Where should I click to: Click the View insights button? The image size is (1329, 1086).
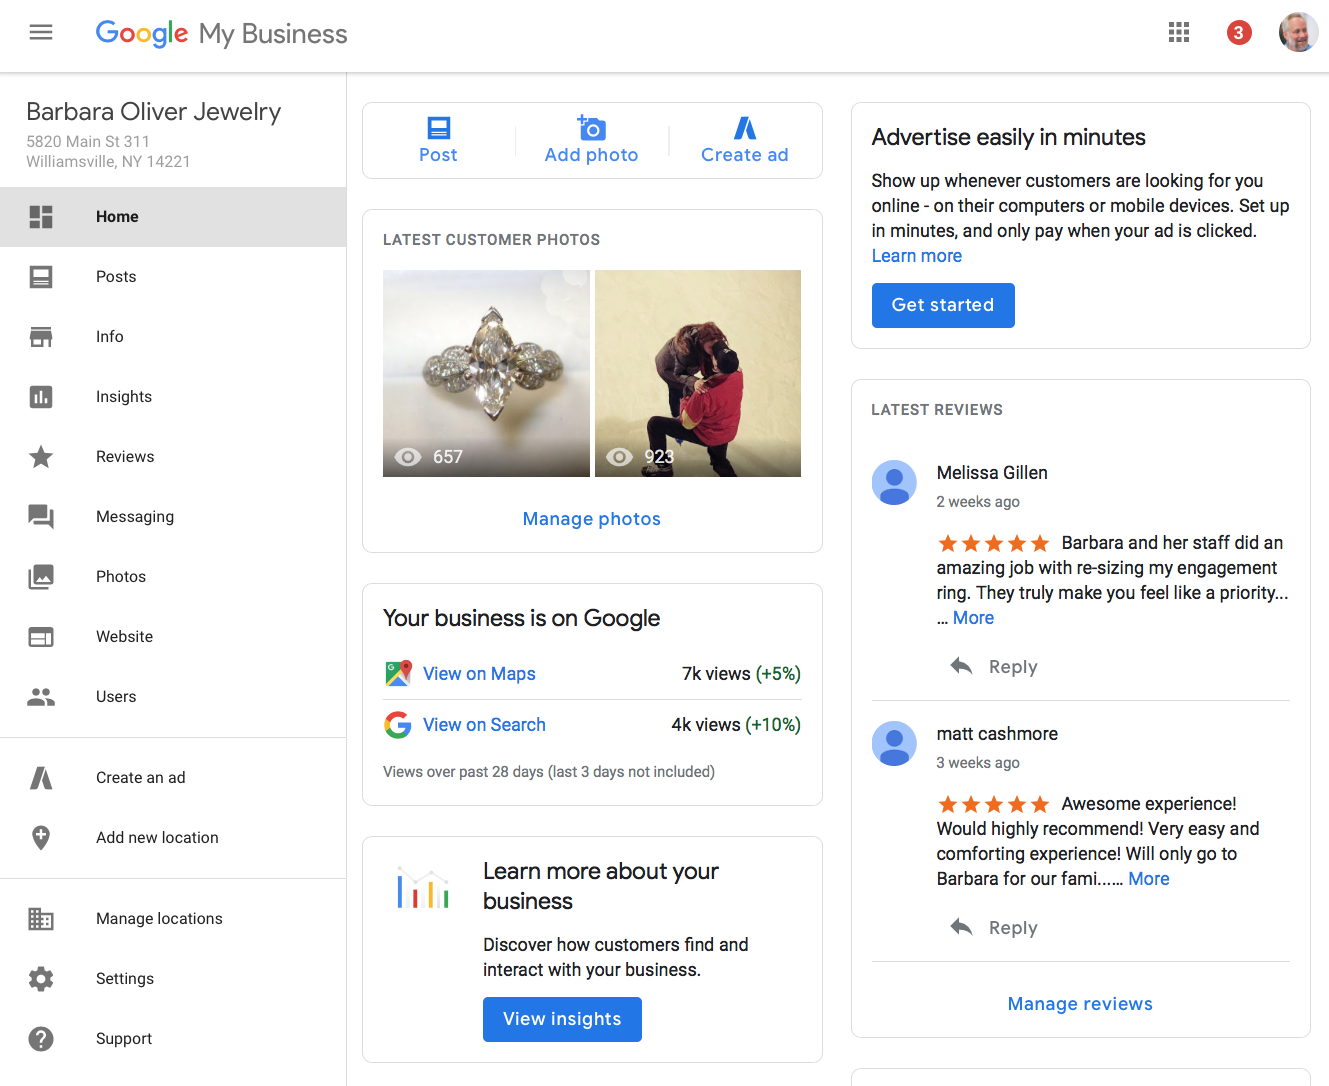coord(562,1019)
